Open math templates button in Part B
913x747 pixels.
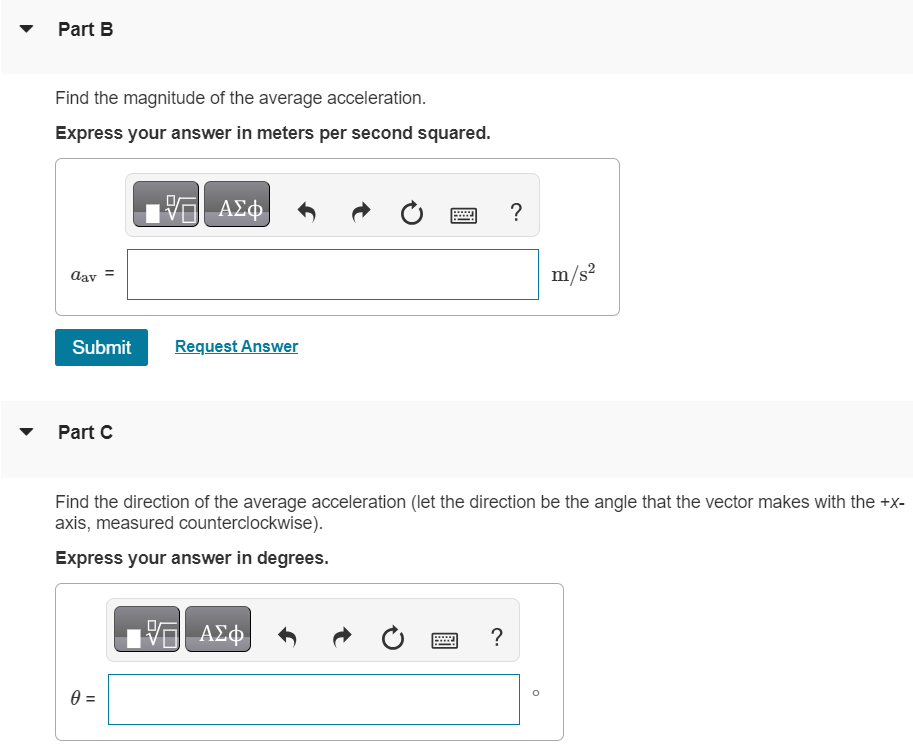166,204
